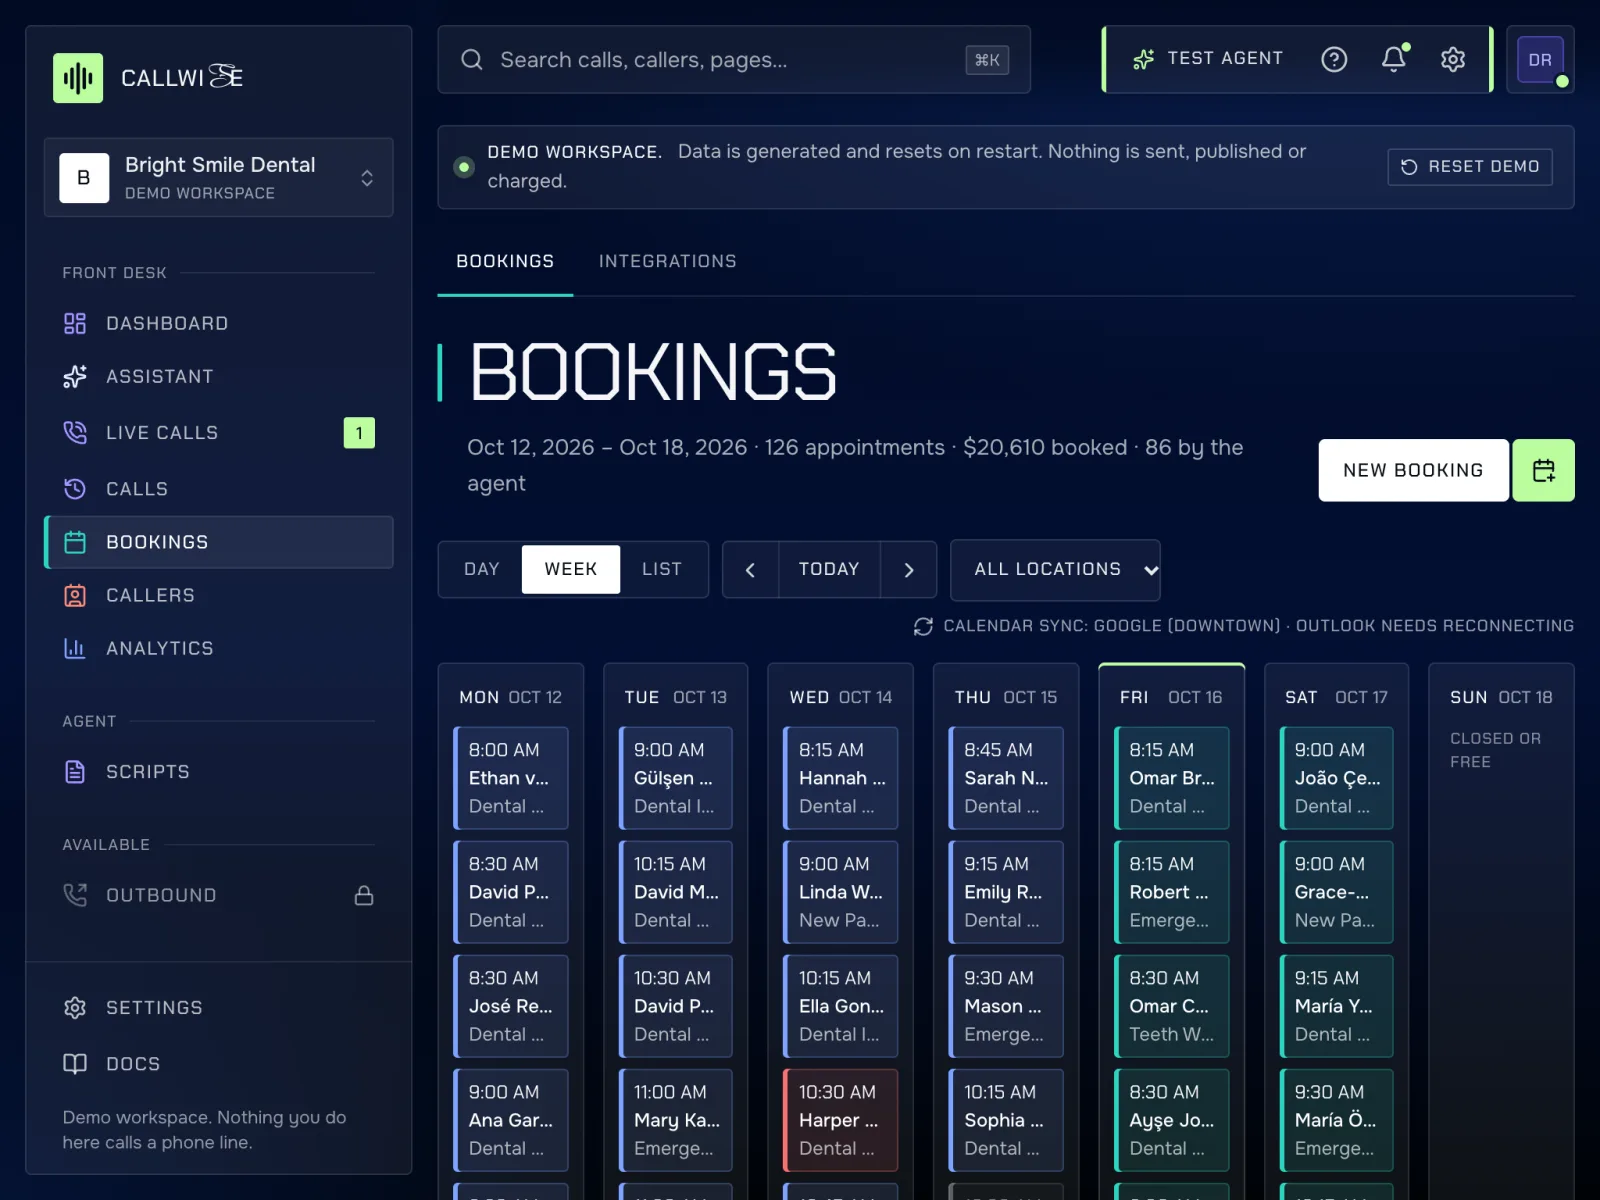Click the DR user avatar

(x=1540, y=60)
